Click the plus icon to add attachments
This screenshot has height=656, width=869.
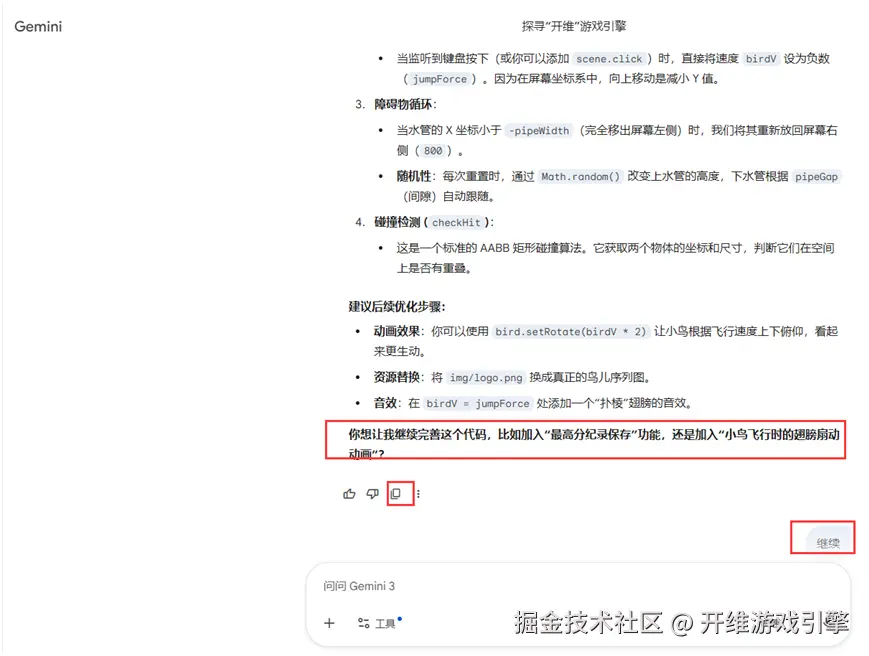(328, 622)
